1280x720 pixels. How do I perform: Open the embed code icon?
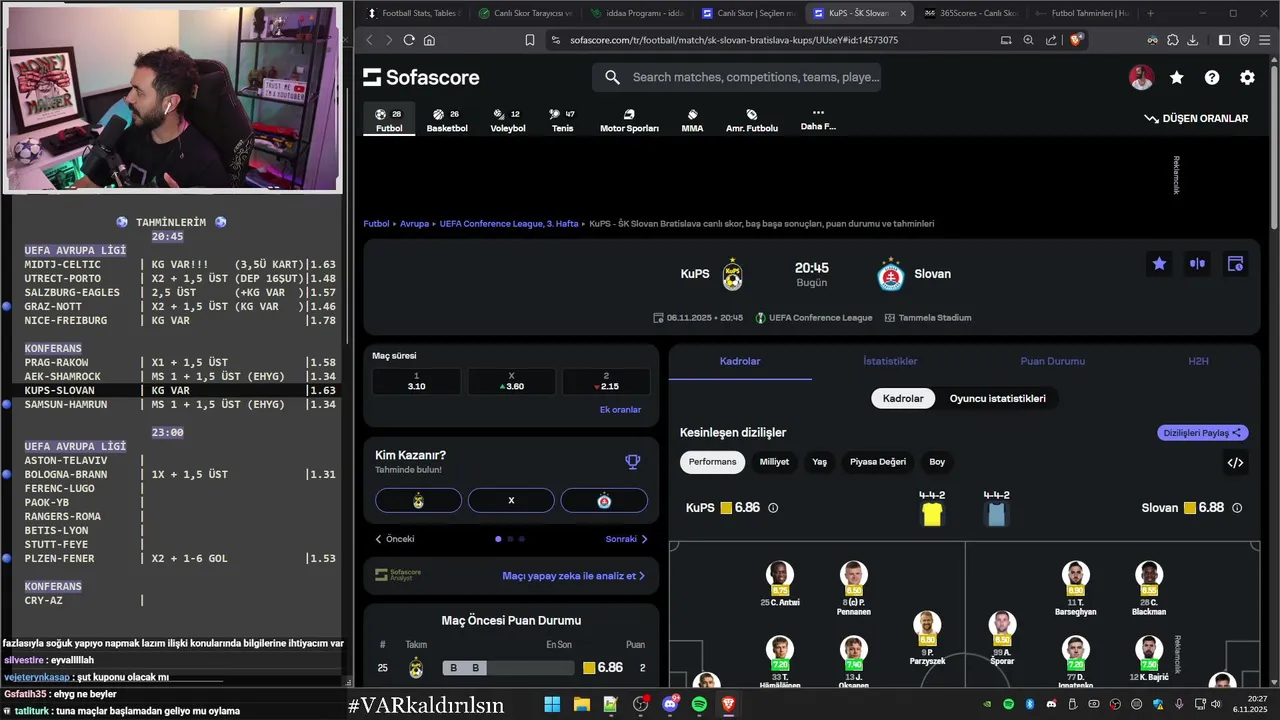tap(1235, 462)
